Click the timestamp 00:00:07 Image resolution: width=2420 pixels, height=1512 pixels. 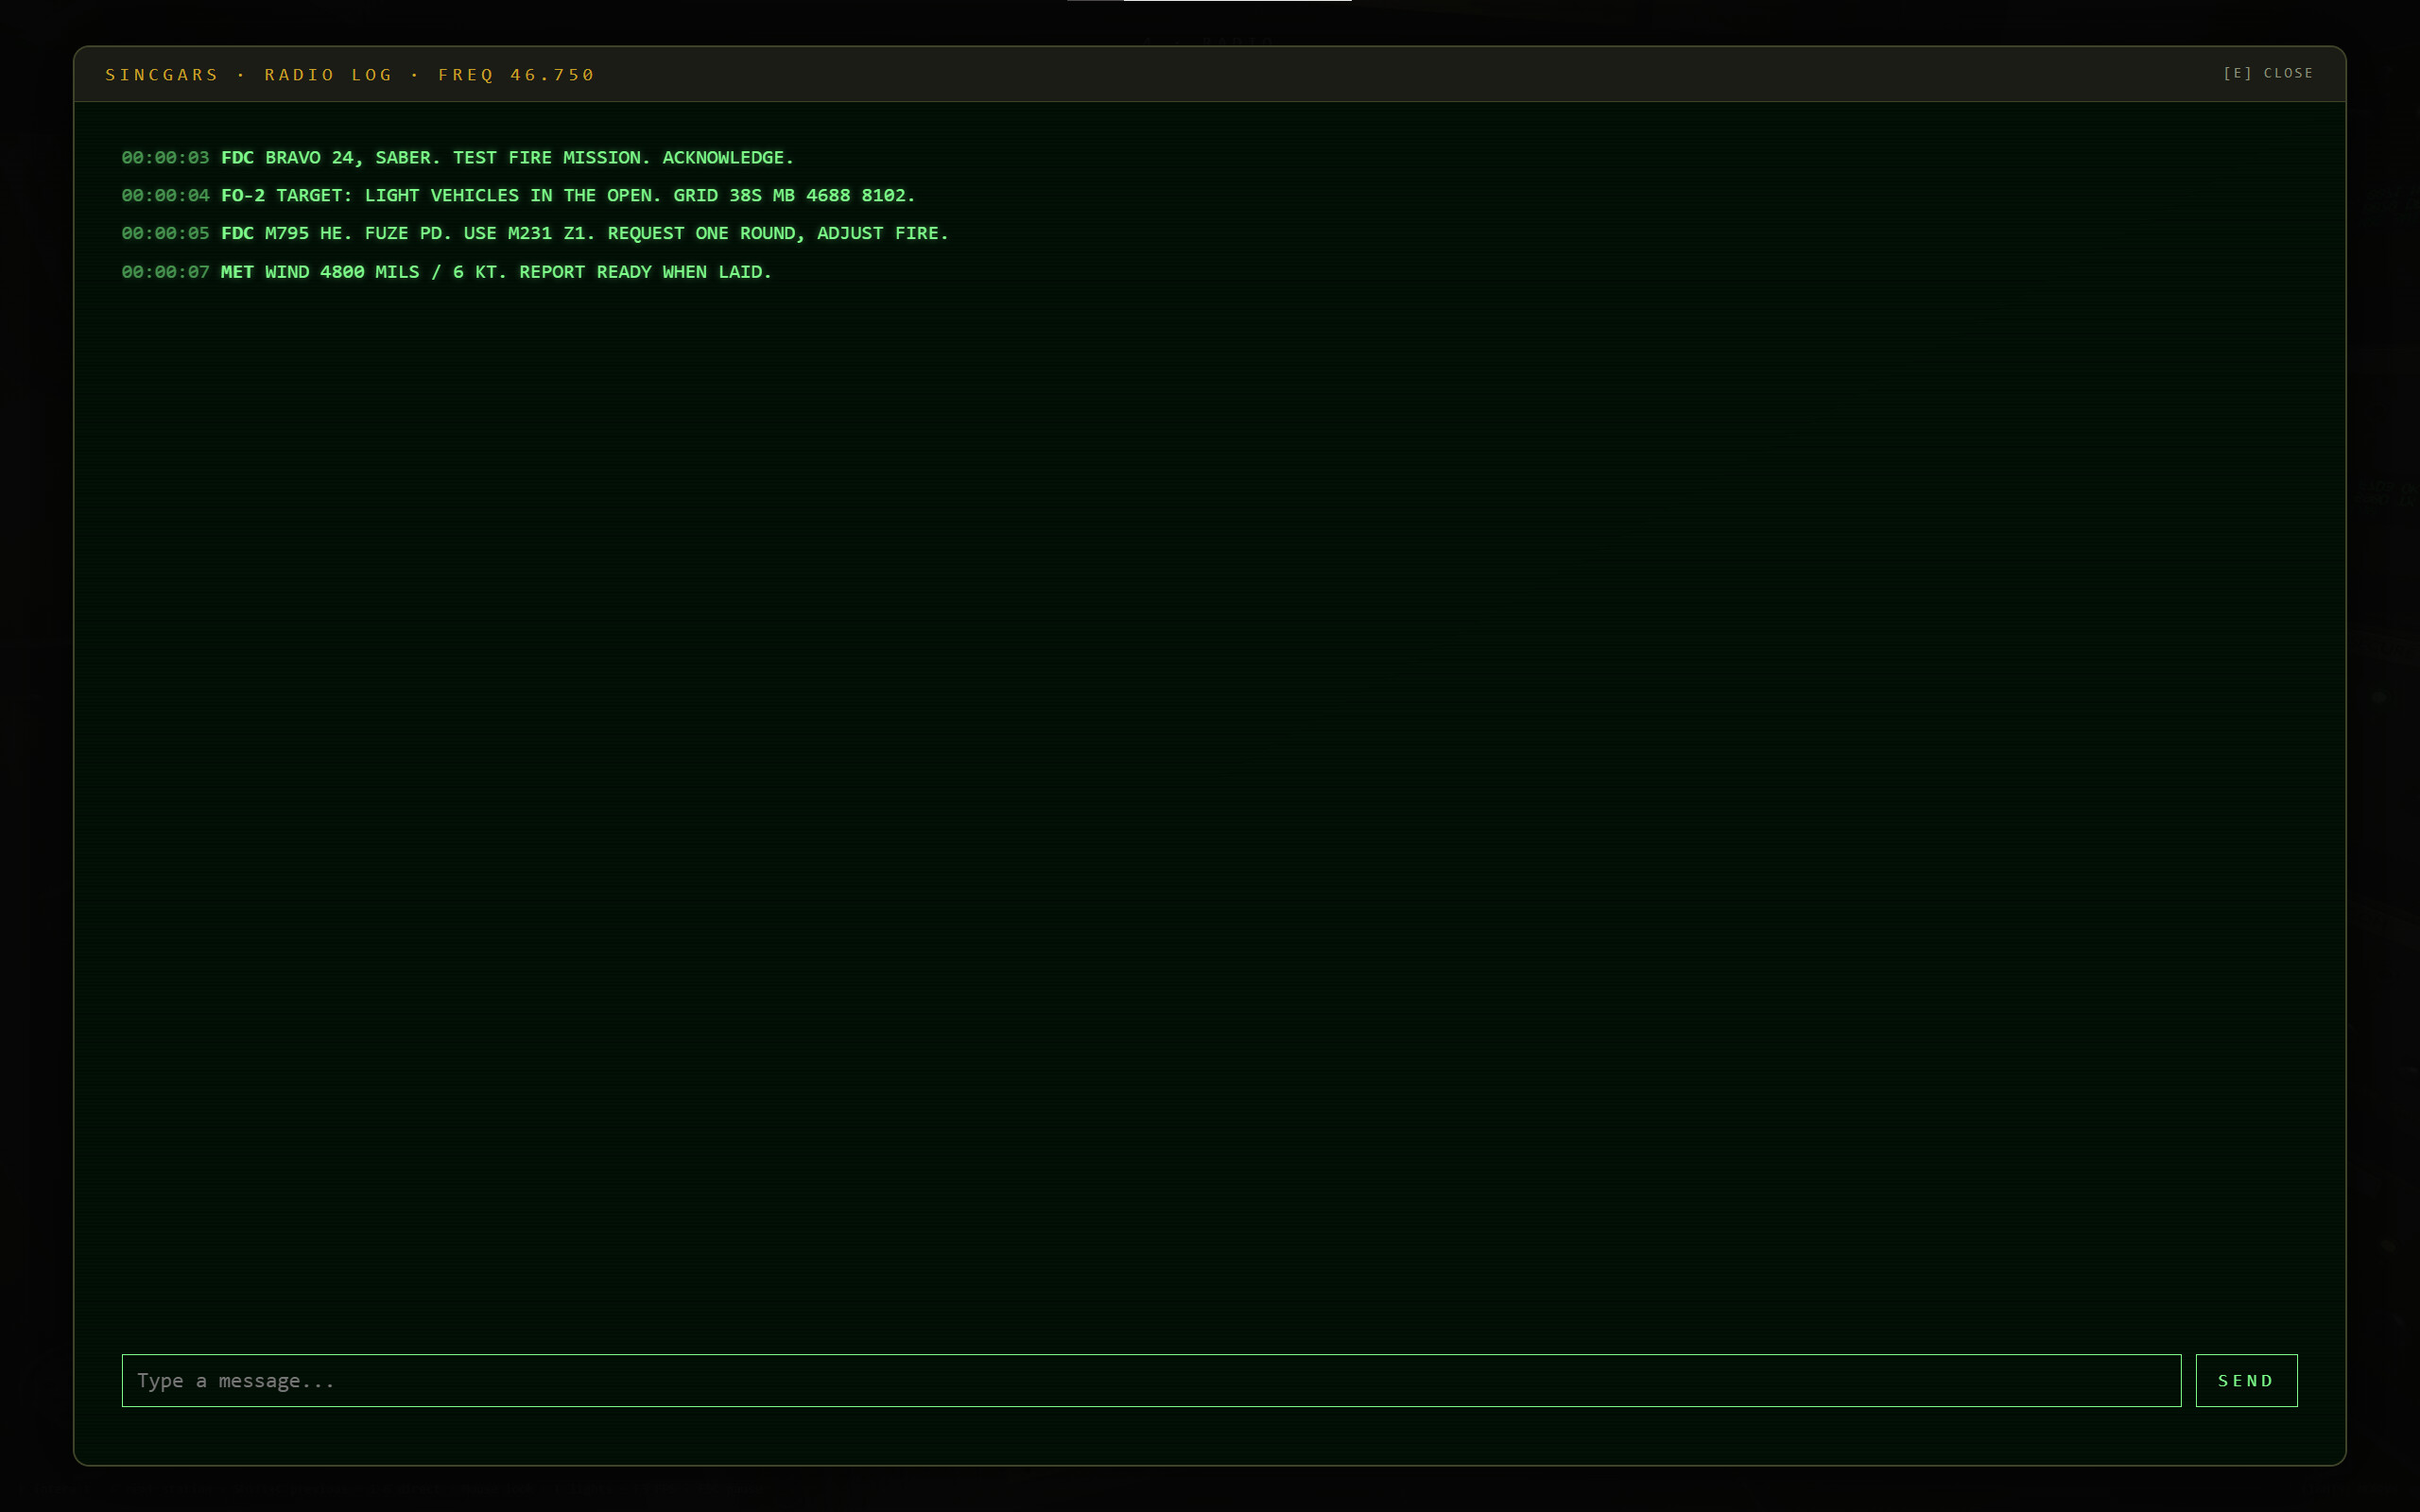pos(165,272)
